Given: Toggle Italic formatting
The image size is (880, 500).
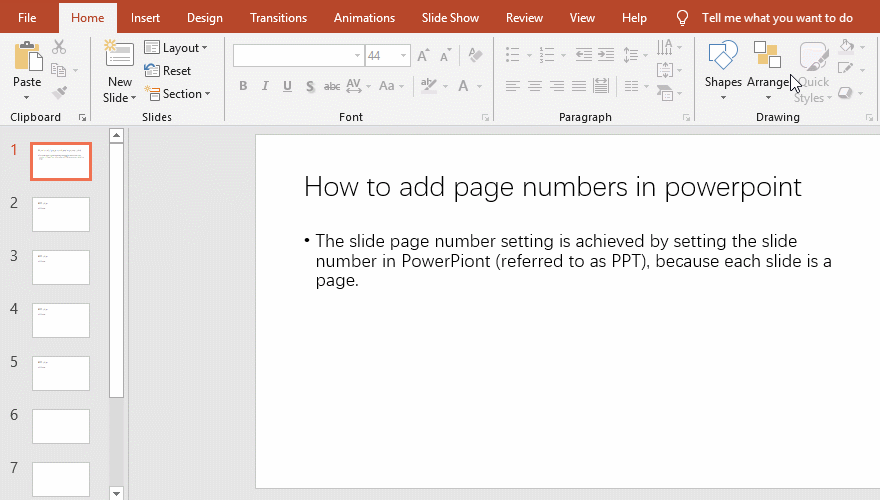Looking at the screenshot, I should (x=265, y=86).
